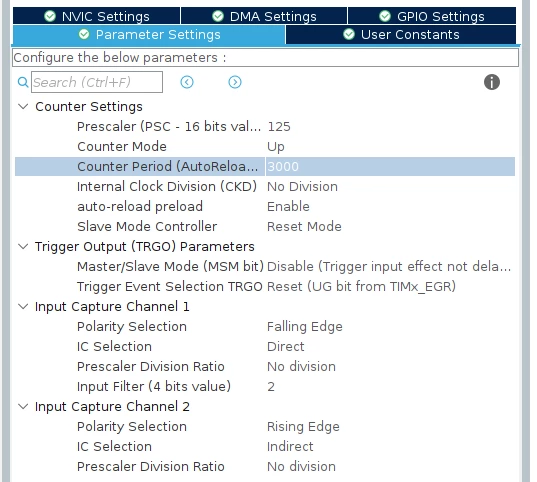
Task: Switch to the NVIC Settings tab
Action: pos(97,16)
